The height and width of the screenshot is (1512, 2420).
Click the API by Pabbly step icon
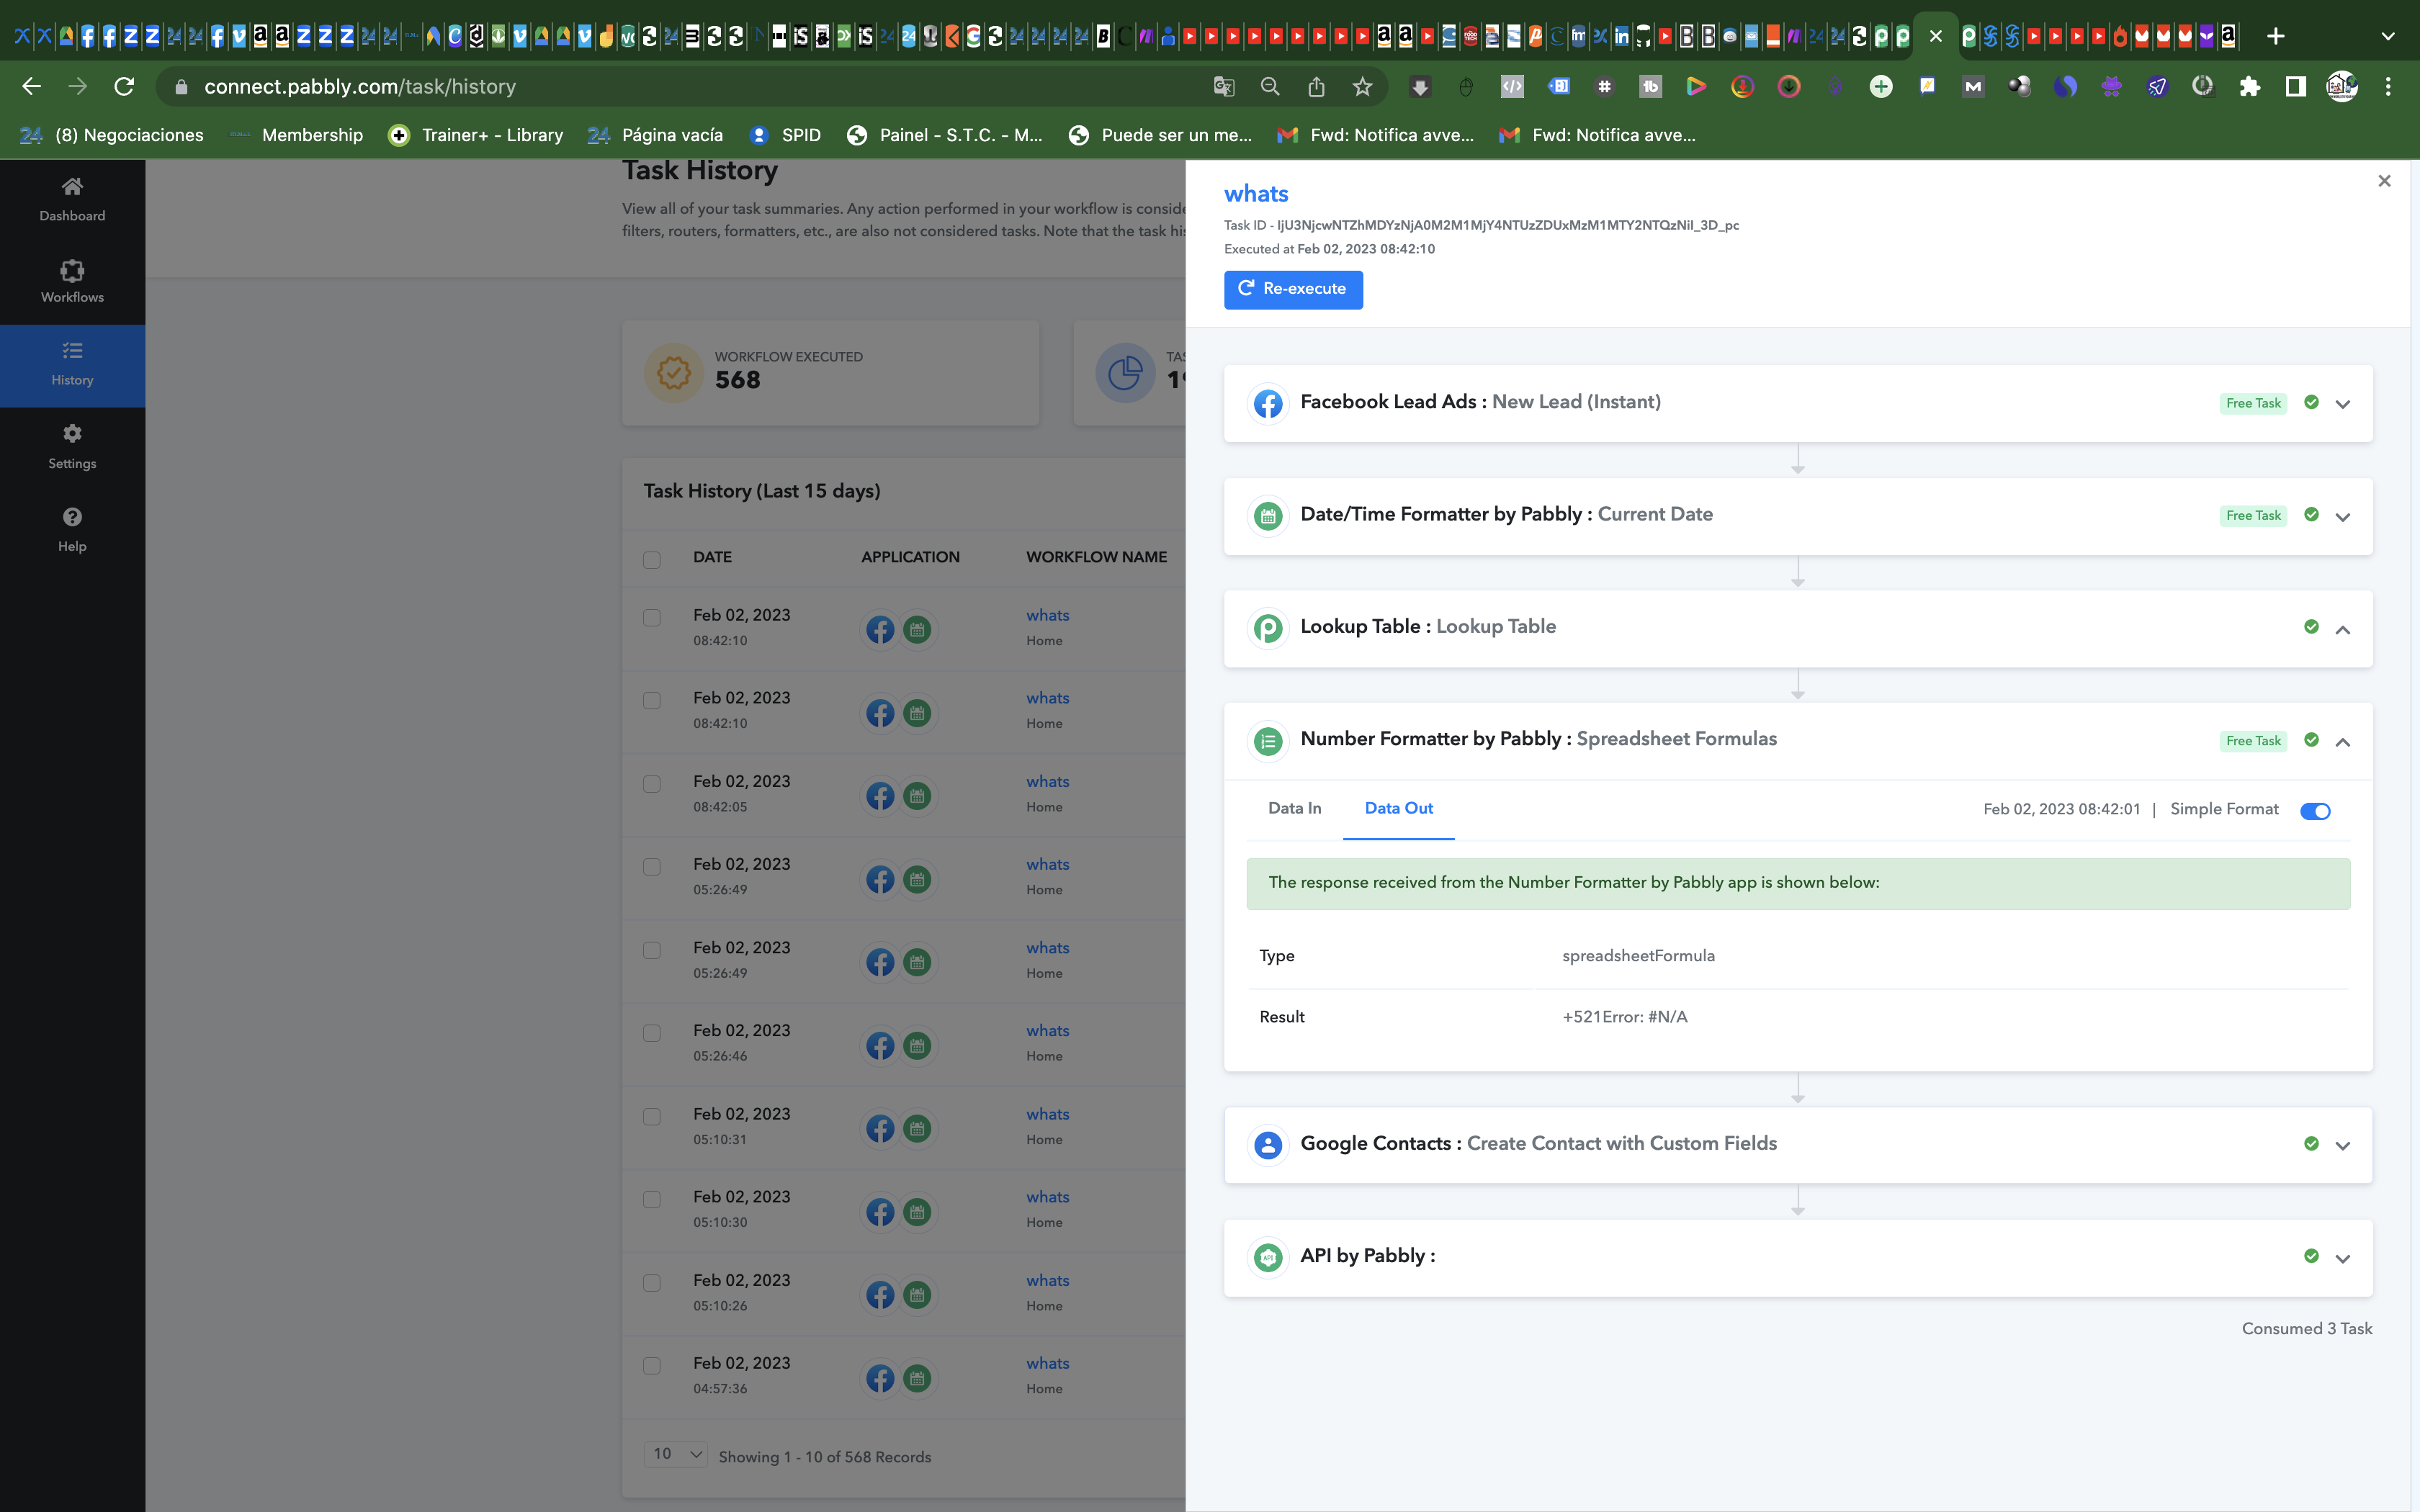tap(1268, 1257)
